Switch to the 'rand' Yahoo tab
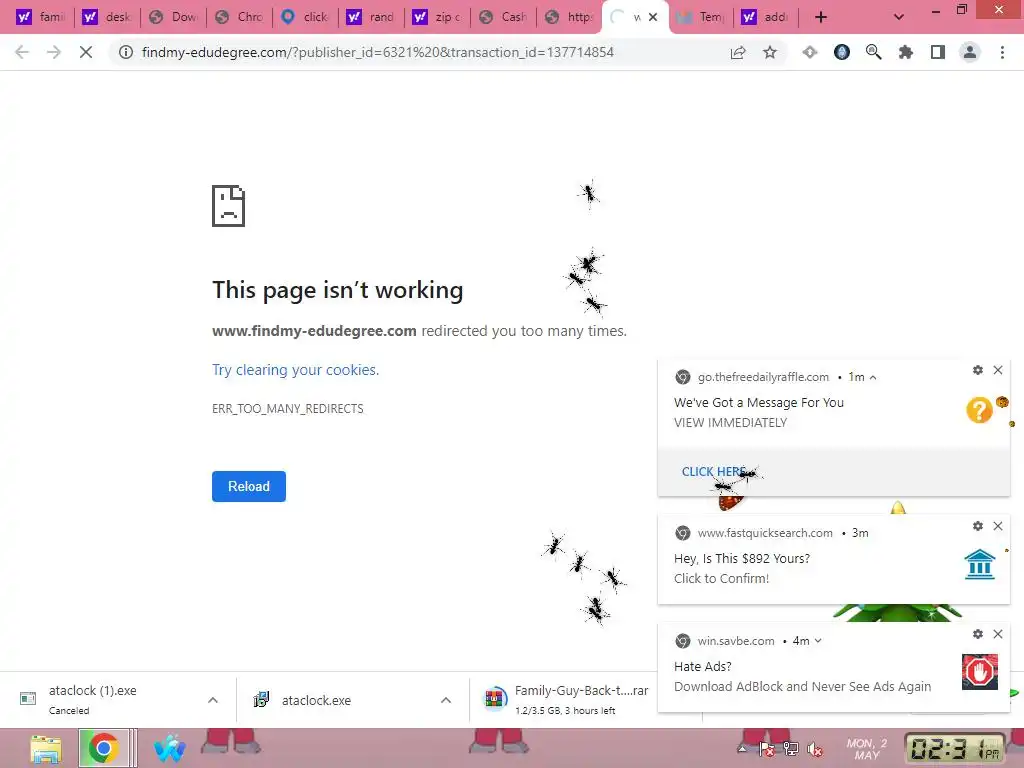Viewport: 1024px width, 768px height. [x=372, y=17]
